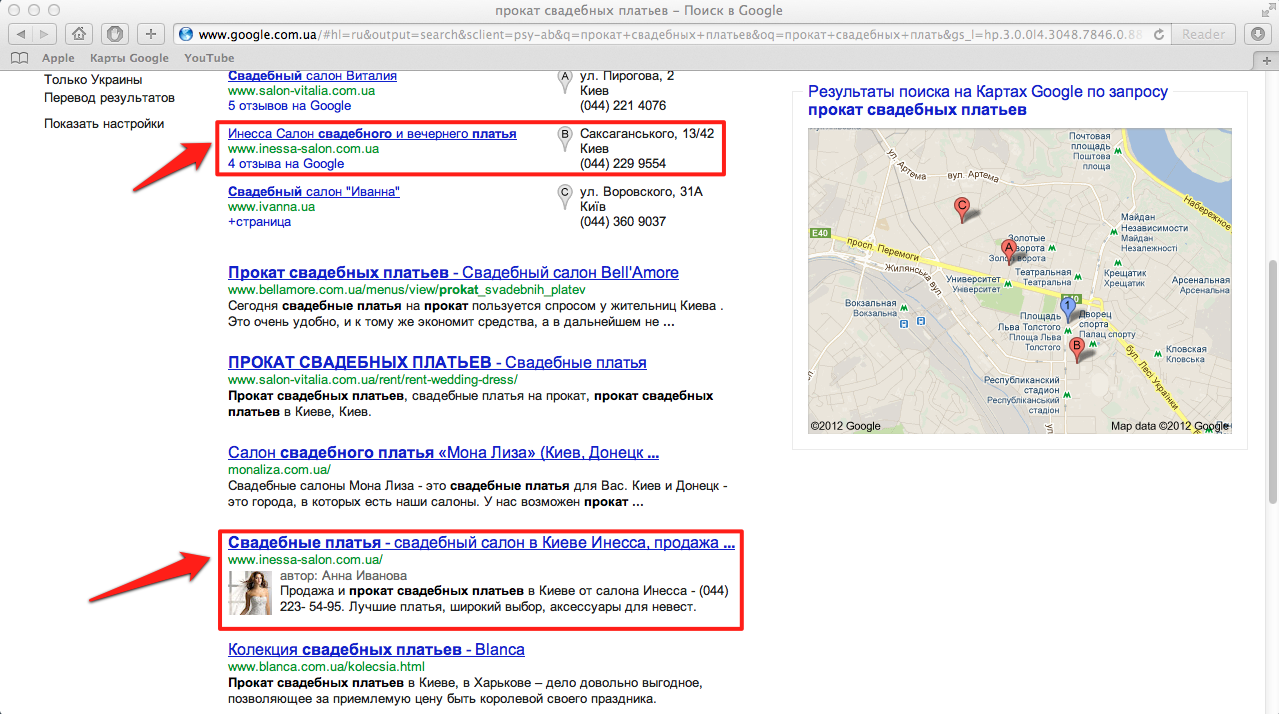Viewport: 1279px width, 714px height.
Task: Open the Apple bookmark
Action: (x=58, y=58)
